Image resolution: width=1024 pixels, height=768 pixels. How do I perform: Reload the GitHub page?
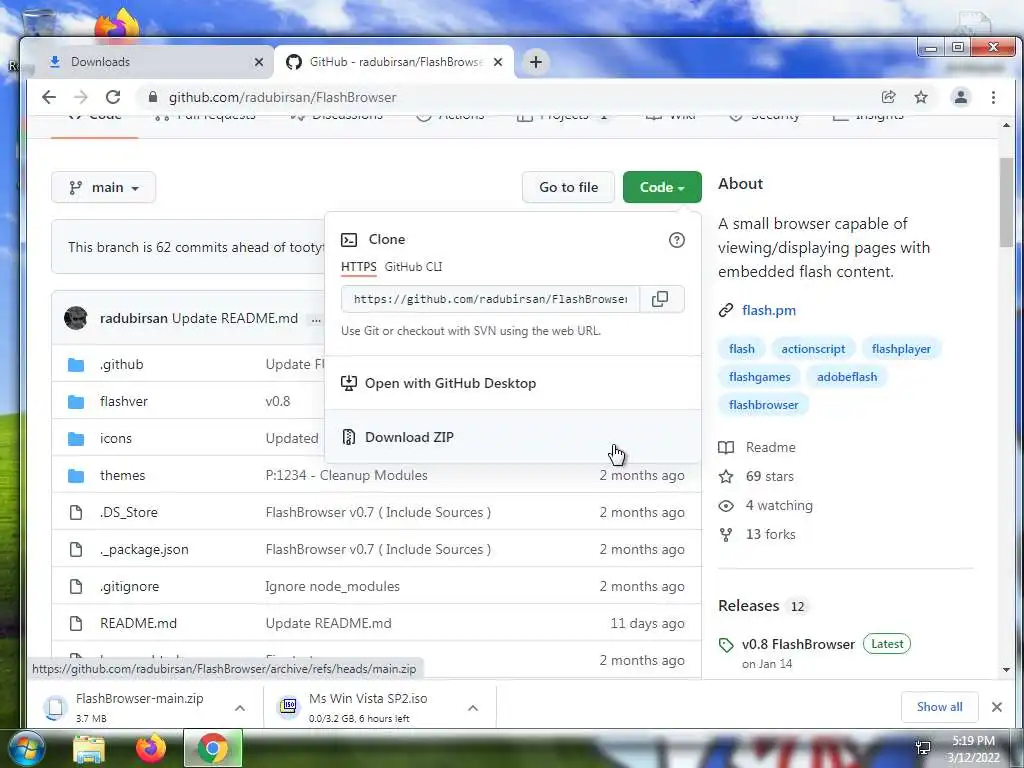[113, 97]
